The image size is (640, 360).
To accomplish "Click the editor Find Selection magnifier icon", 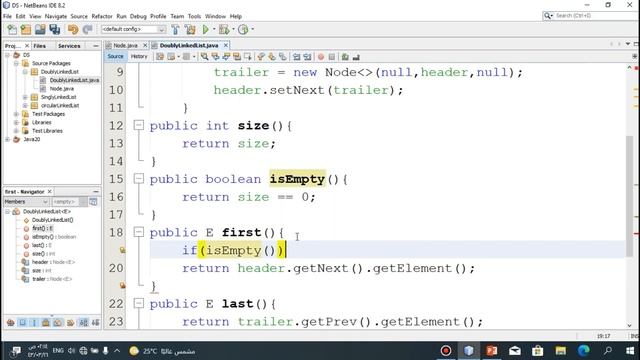I will [x=204, y=57].
